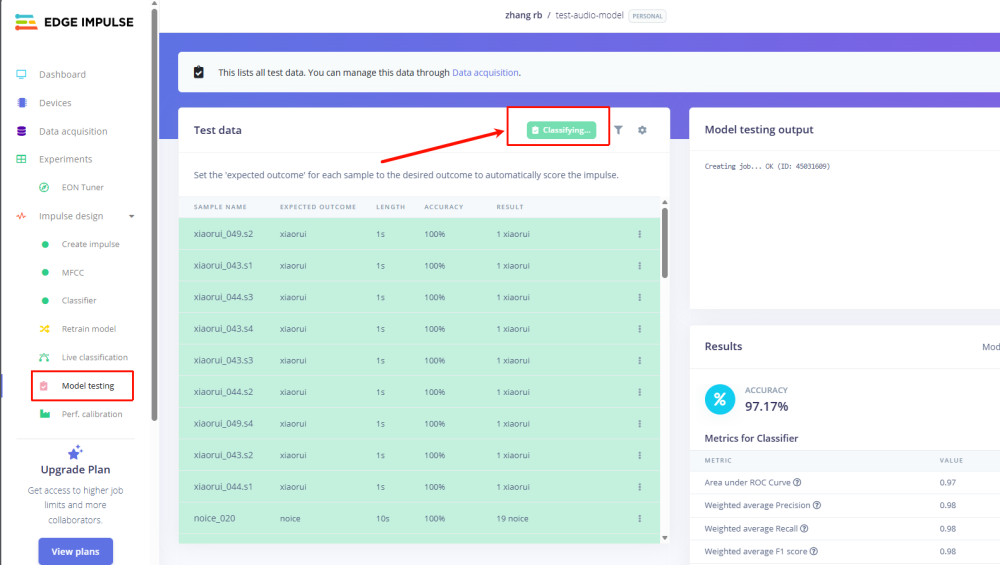Click the Classifying button
1000x565 pixels.
561,130
